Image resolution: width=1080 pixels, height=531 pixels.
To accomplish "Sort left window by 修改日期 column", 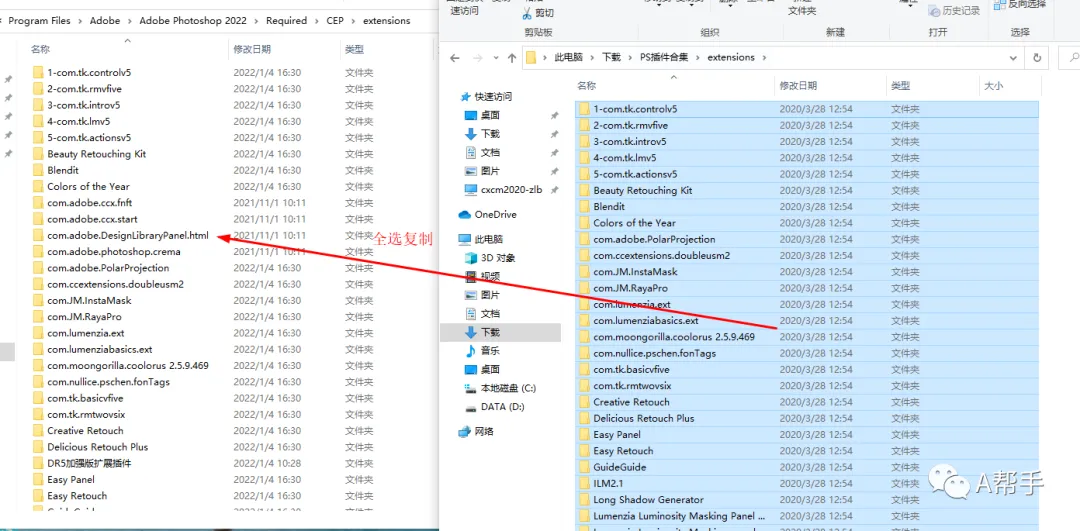I will click(x=252, y=50).
